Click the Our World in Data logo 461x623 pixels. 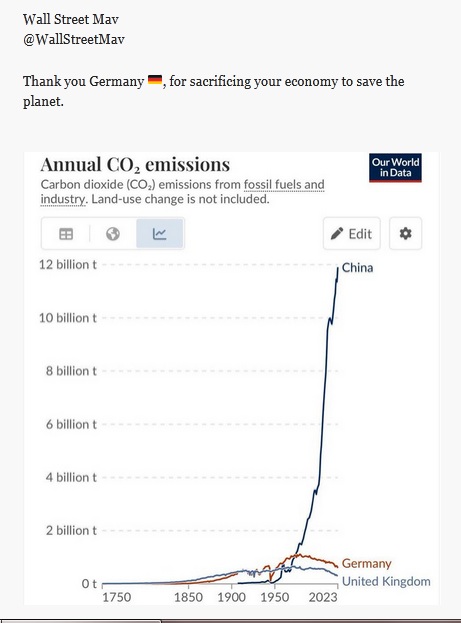coord(395,168)
